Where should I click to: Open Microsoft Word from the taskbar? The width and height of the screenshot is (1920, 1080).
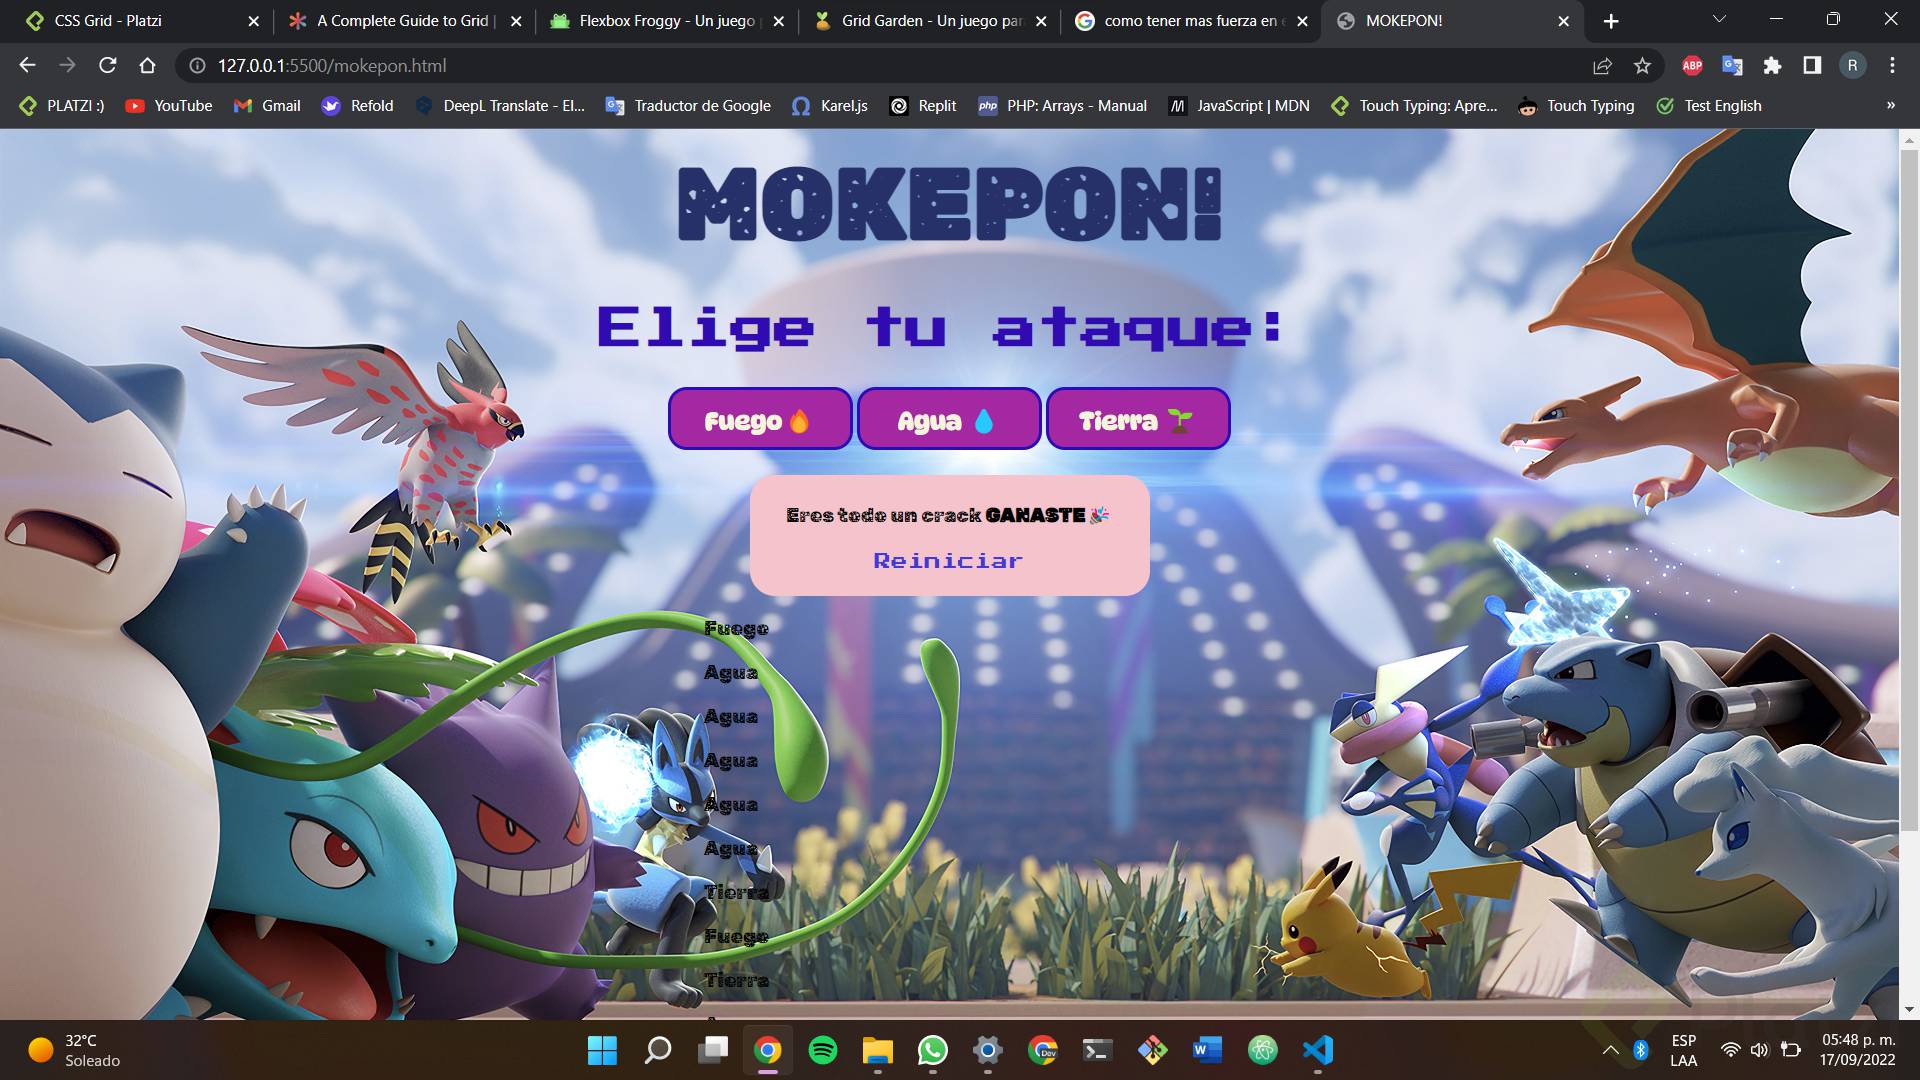tap(1207, 1050)
